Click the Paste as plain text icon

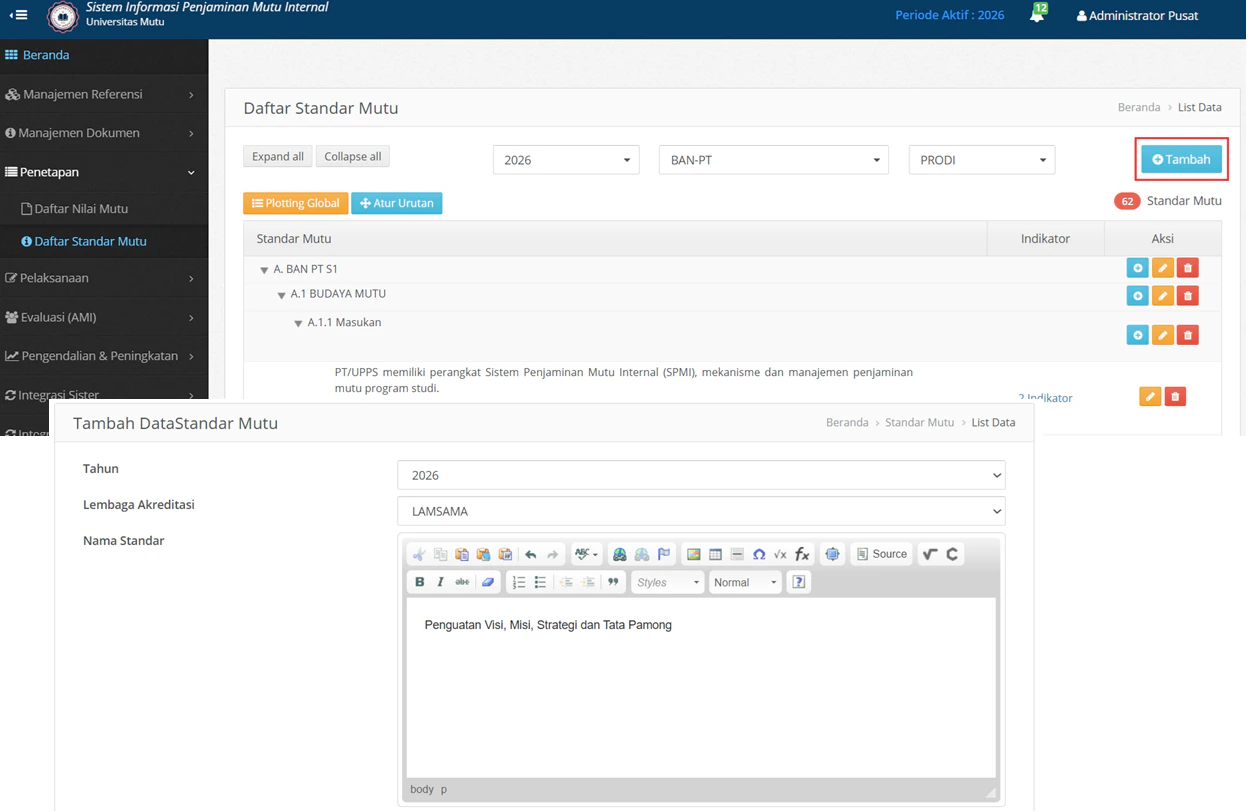point(484,554)
